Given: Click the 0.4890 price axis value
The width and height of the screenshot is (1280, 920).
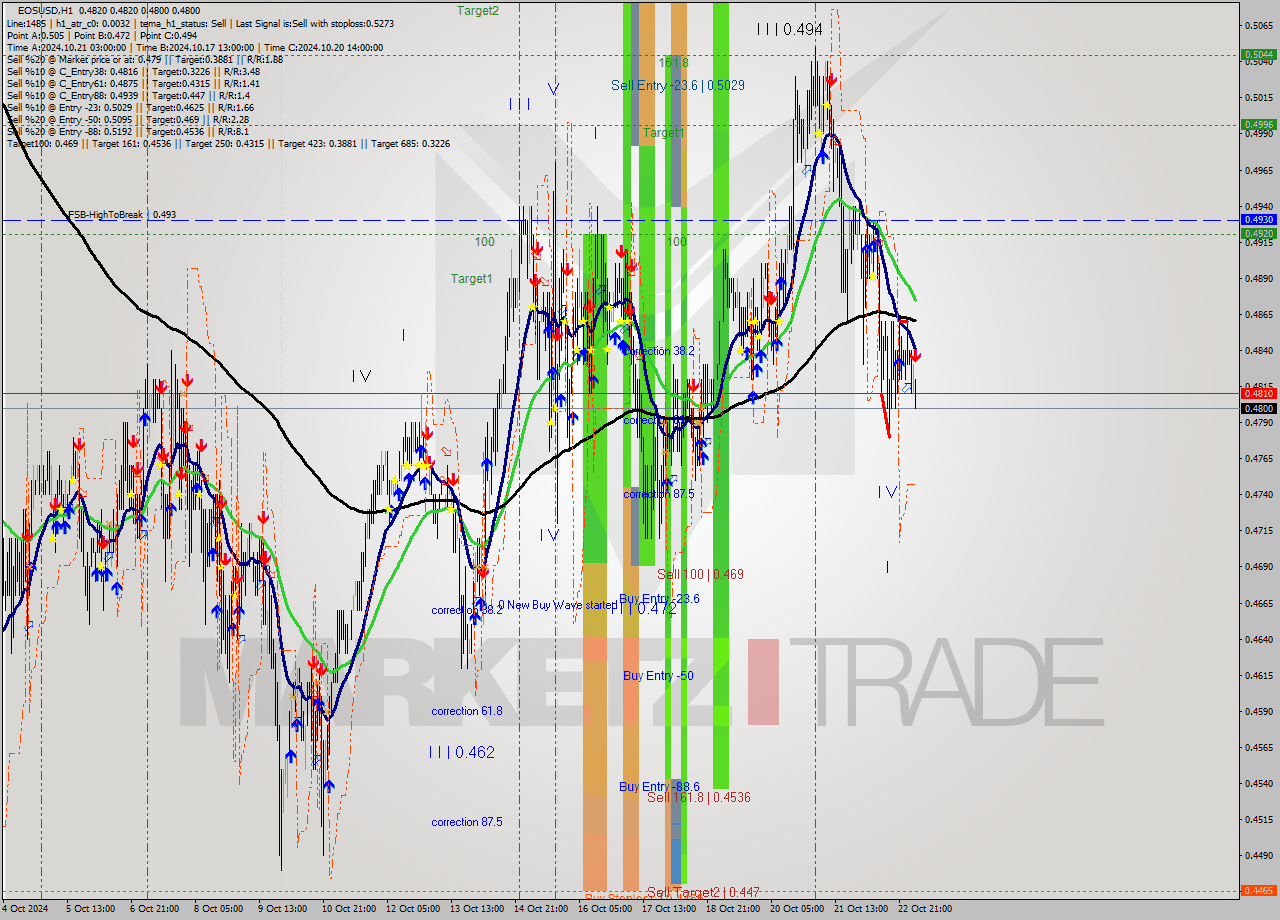Looking at the screenshot, I should pos(1258,278).
